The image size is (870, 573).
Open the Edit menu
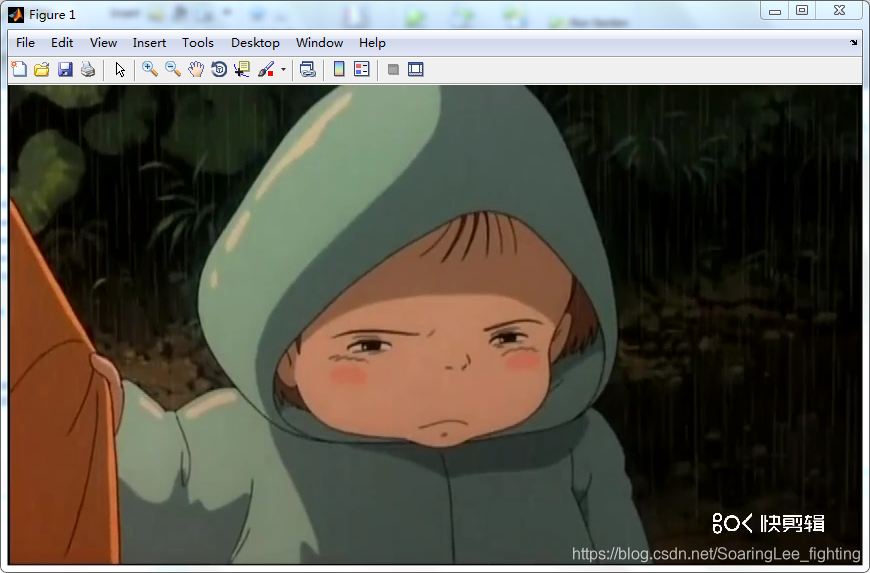pos(62,43)
